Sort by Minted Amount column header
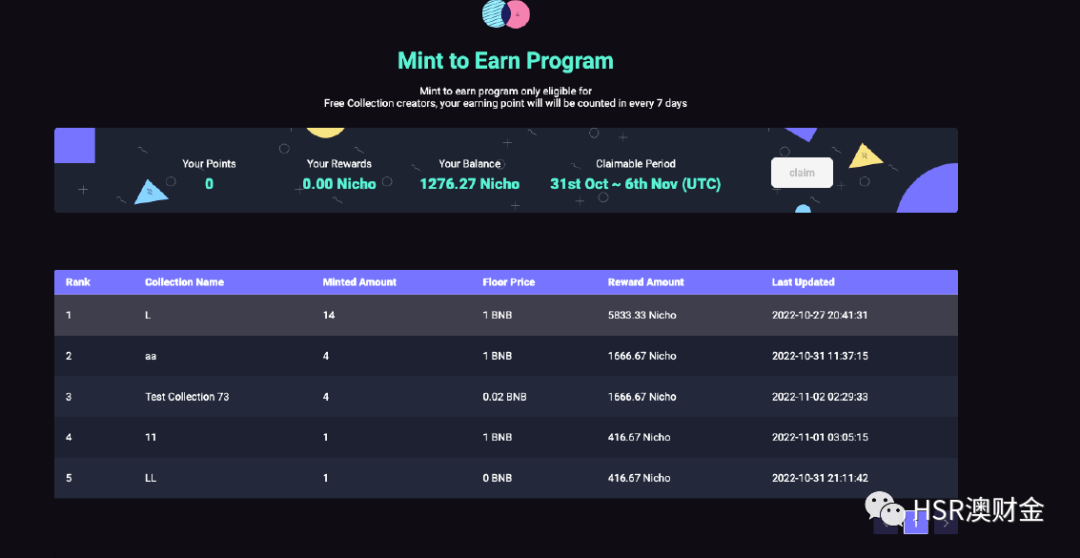 360,282
